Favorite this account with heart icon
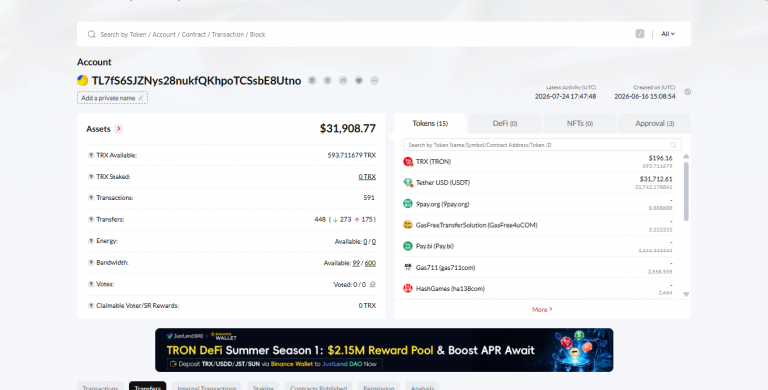This screenshot has height=390, width=768. (x=359, y=80)
